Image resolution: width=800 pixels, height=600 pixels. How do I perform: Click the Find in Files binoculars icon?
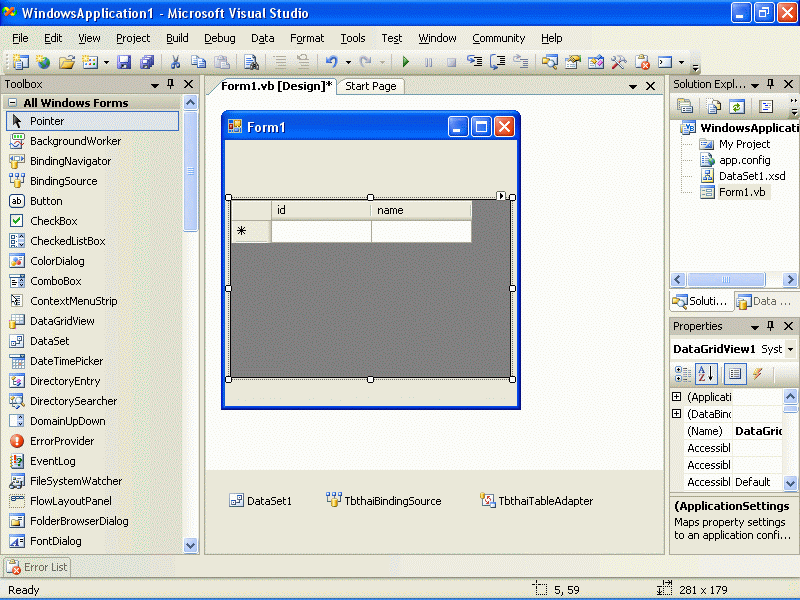pos(251,62)
